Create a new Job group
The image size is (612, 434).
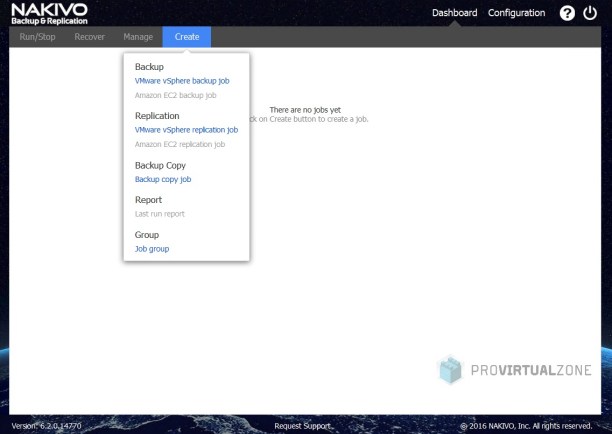(152, 249)
